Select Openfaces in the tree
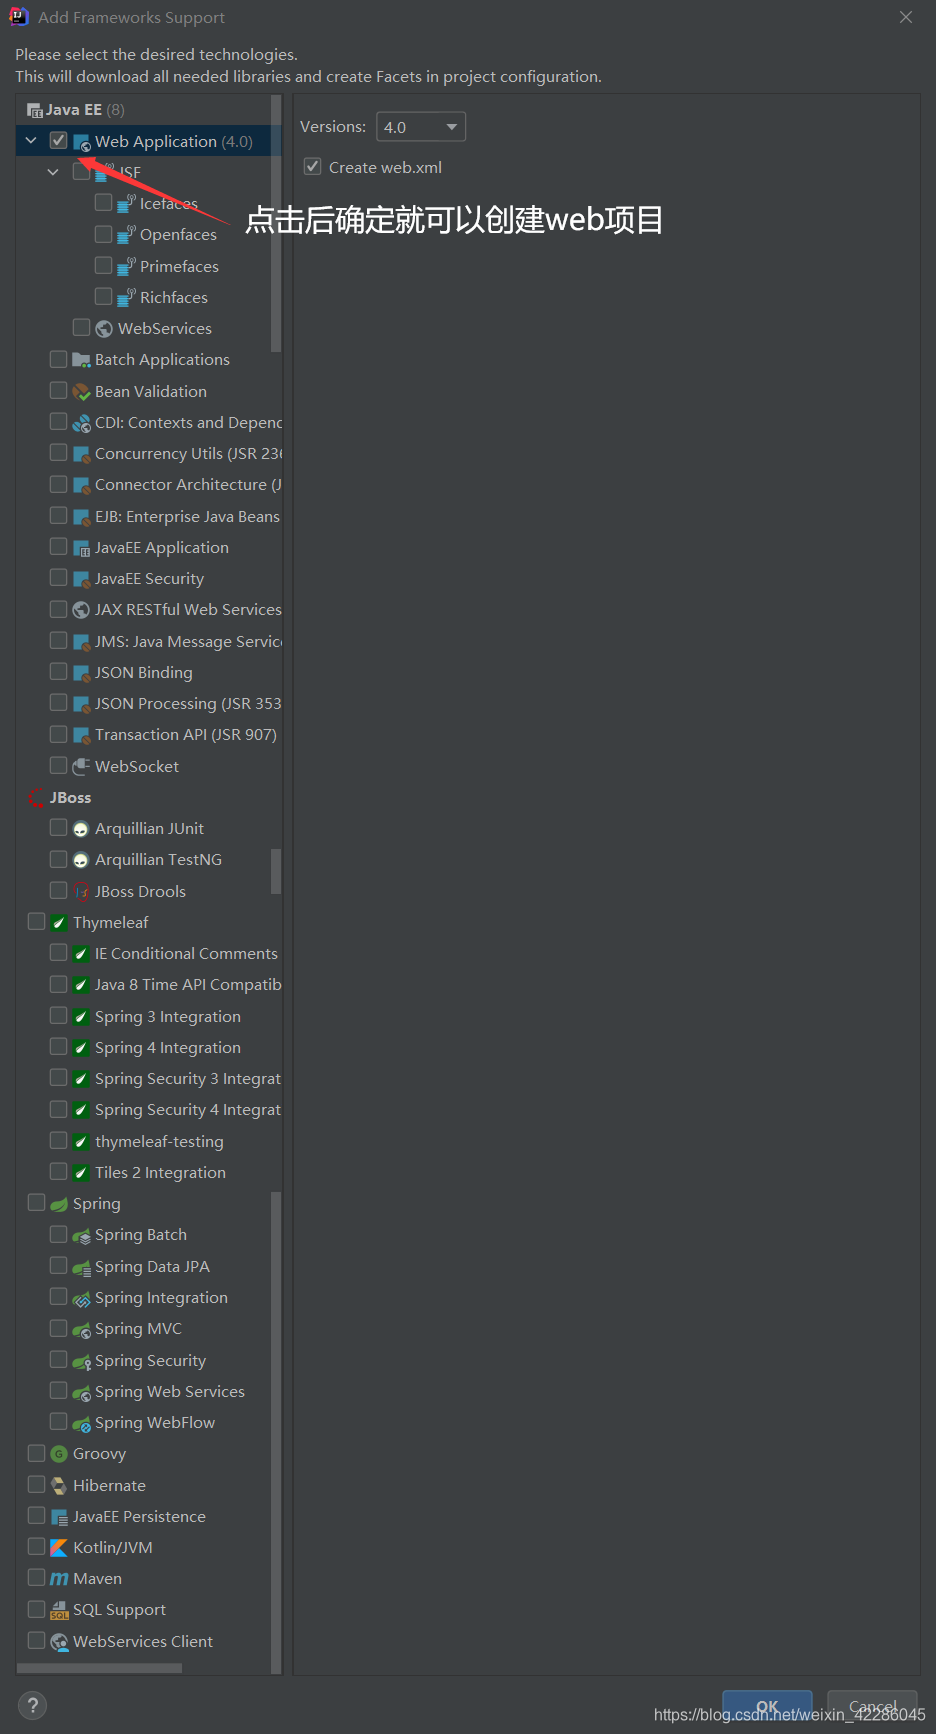Viewport: 936px width, 1734px height. (178, 235)
